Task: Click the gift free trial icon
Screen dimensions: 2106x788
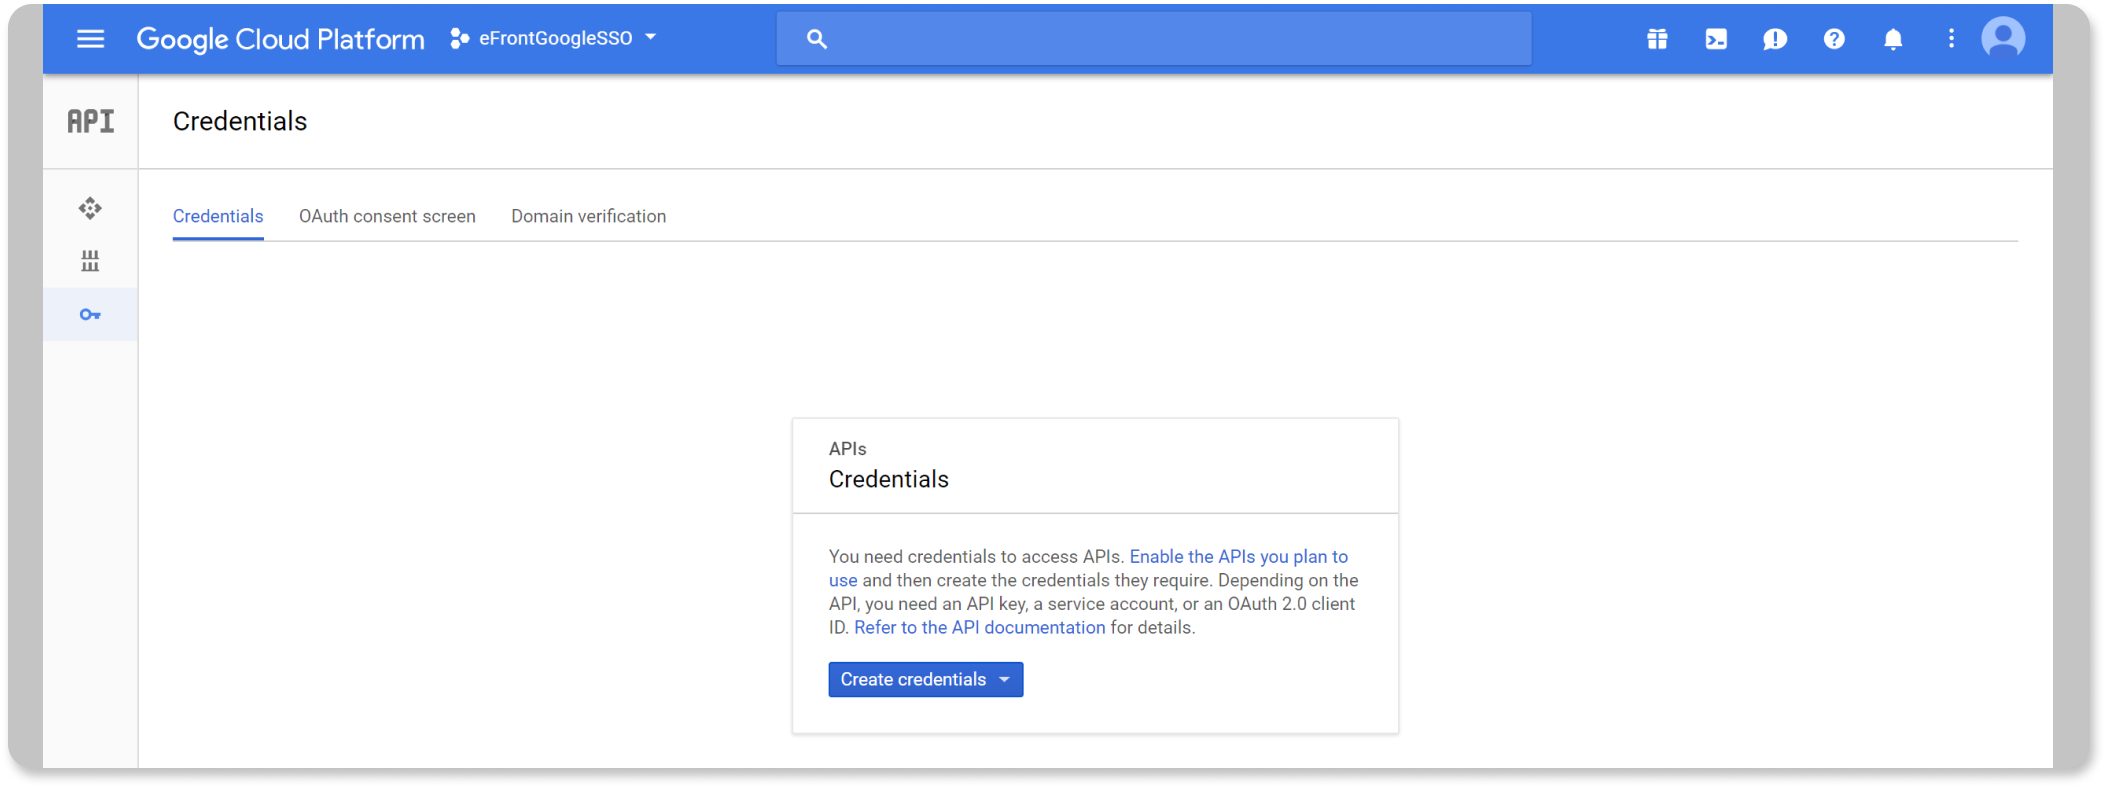Action: (x=1657, y=39)
